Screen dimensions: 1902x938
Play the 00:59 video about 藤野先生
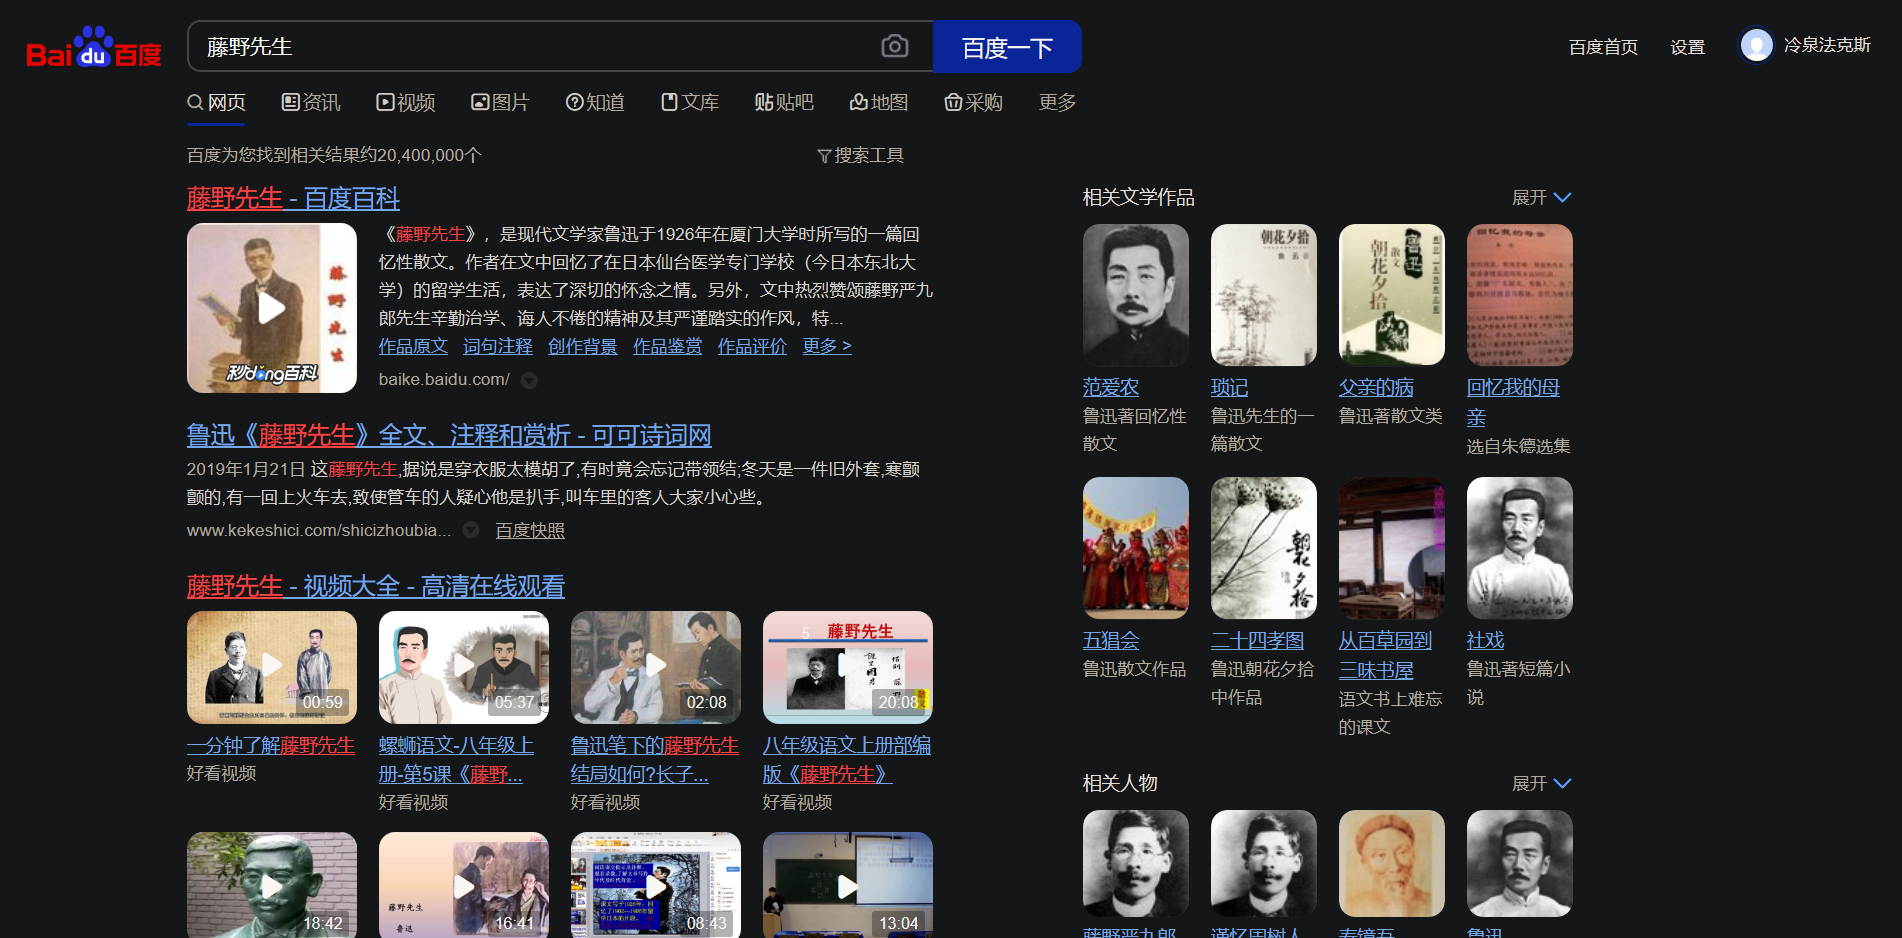272,667
